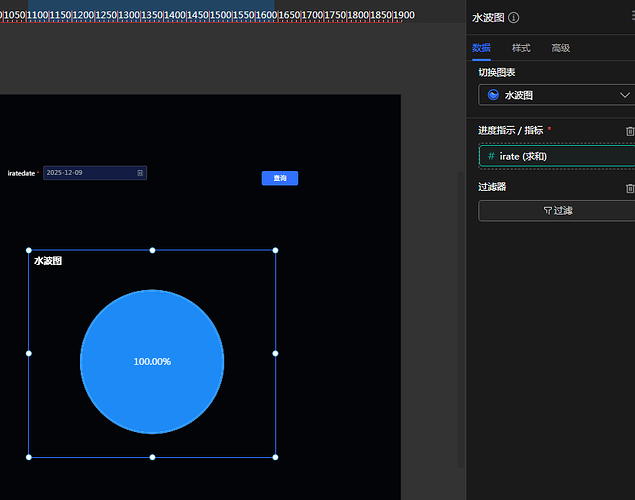Open the 高级 tab
This screenshot has height=500, width=635.
click(560, 48)
